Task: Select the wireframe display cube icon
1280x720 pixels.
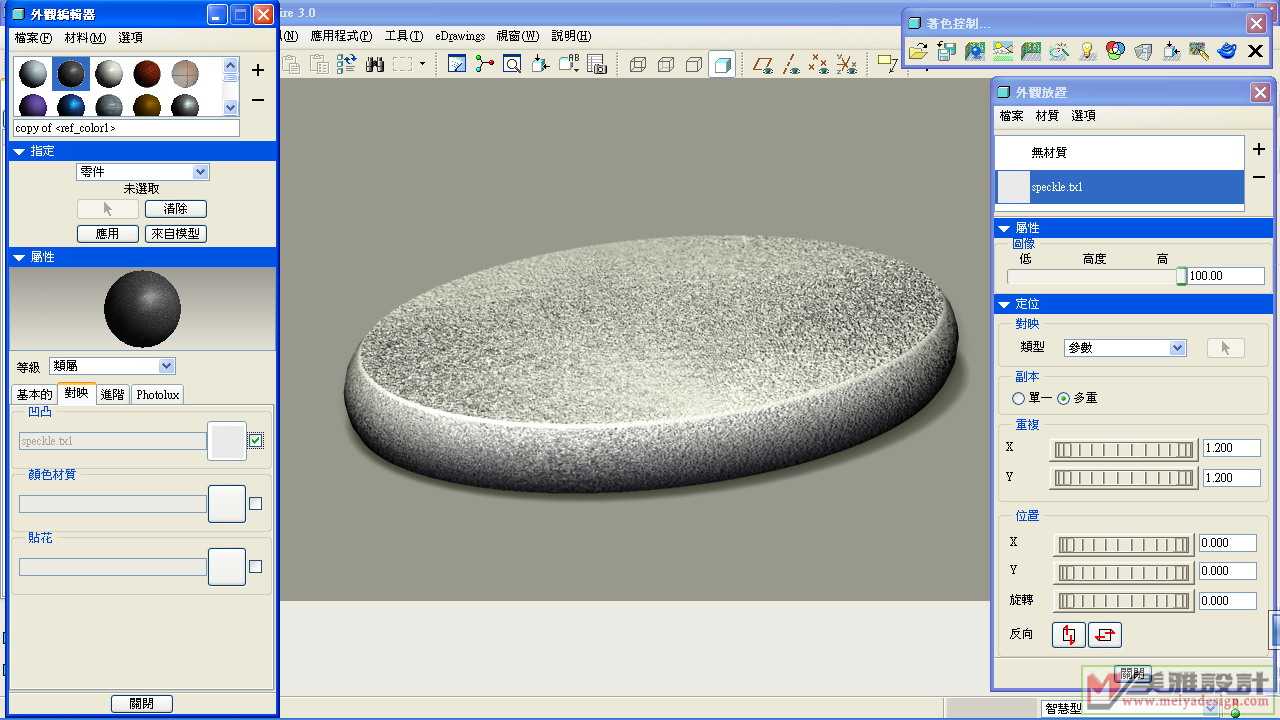Action: [638, 65]
